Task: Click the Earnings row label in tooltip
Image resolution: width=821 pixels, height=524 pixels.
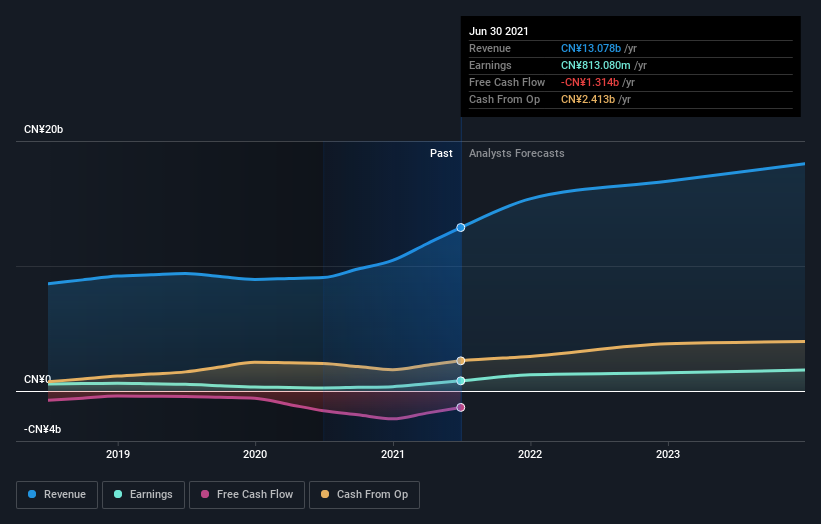Action: (490, 65)
